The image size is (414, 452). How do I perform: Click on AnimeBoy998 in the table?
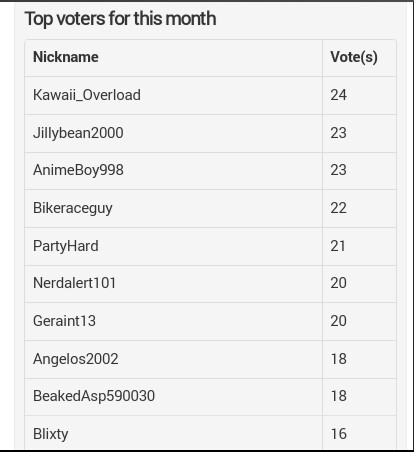(x=78, y=170)
